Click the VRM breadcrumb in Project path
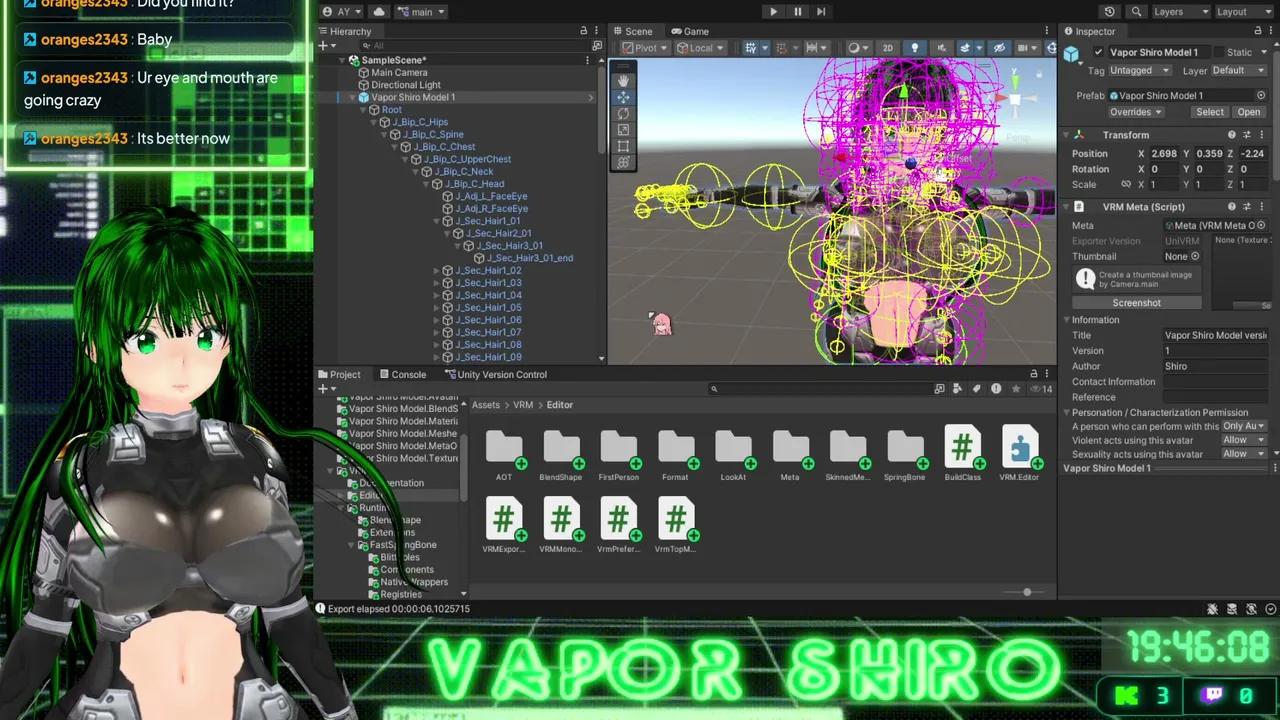This screenshot has width=1280, height=720. click(523, 405)
